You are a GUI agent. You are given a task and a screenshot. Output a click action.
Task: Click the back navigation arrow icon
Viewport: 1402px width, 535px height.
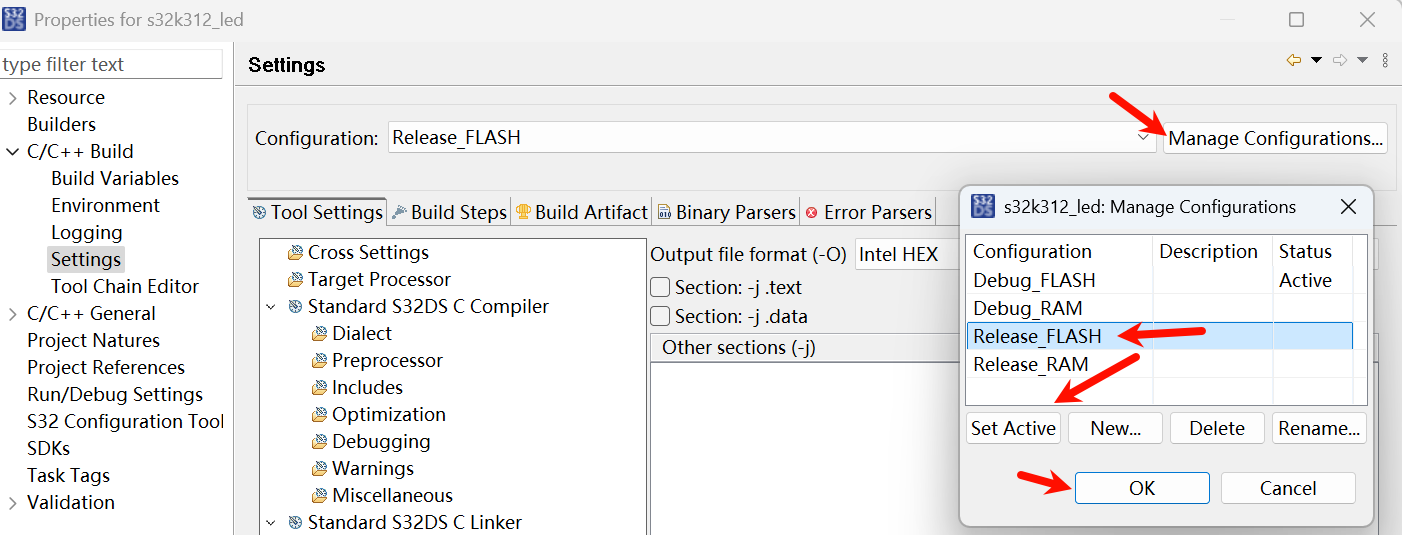point(1294,61)
